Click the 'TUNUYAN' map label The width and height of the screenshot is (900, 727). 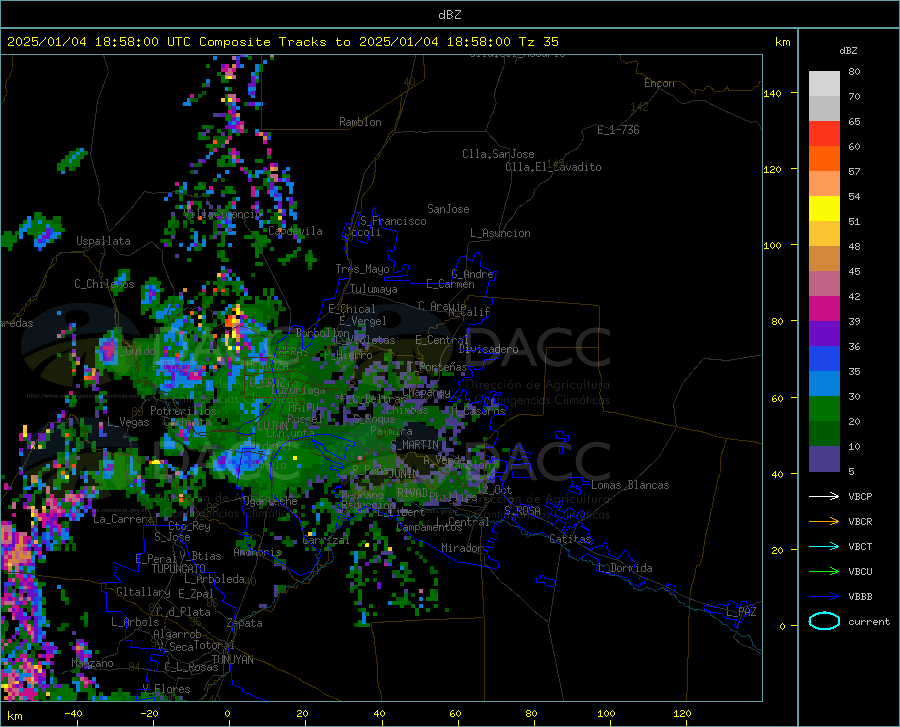[x=232, y=659]
